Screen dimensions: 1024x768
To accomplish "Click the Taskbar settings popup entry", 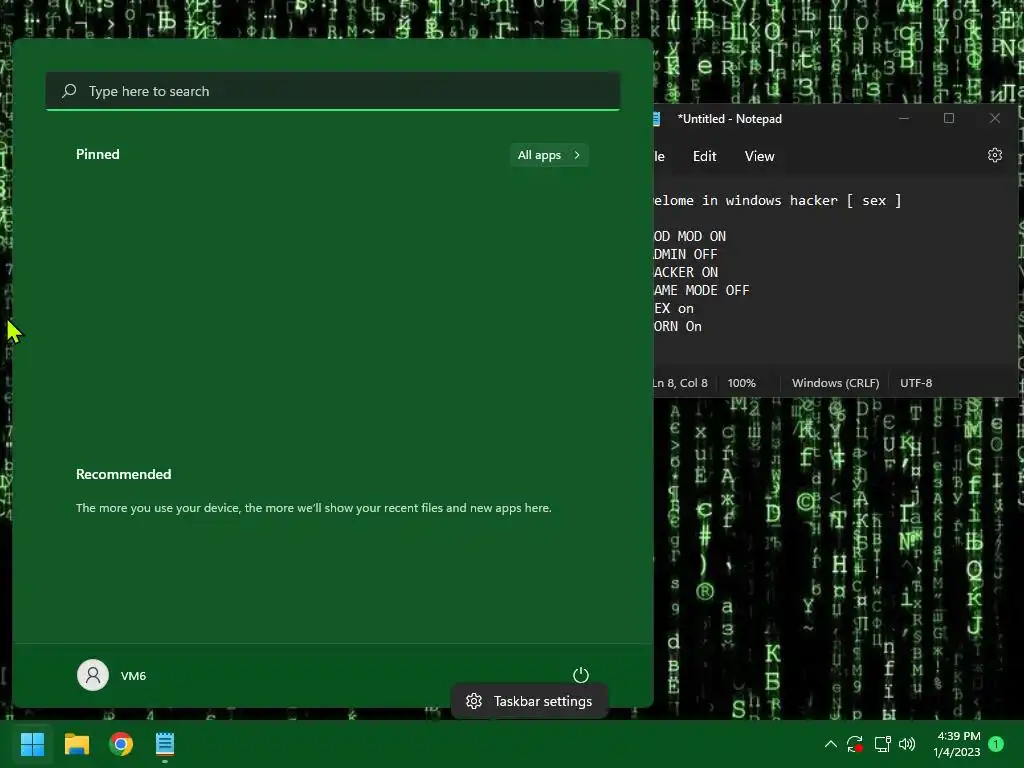I will click(530, 701).
